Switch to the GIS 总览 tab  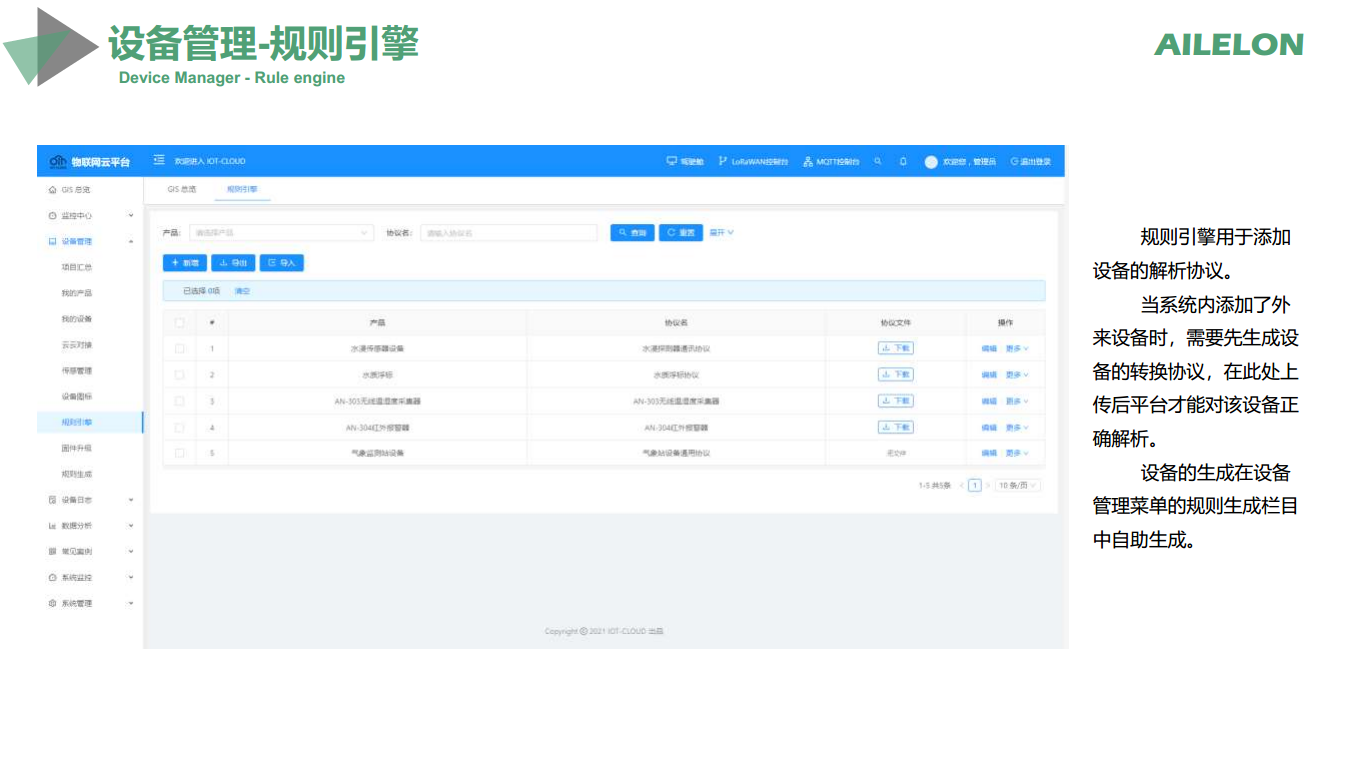pos(181,188)
